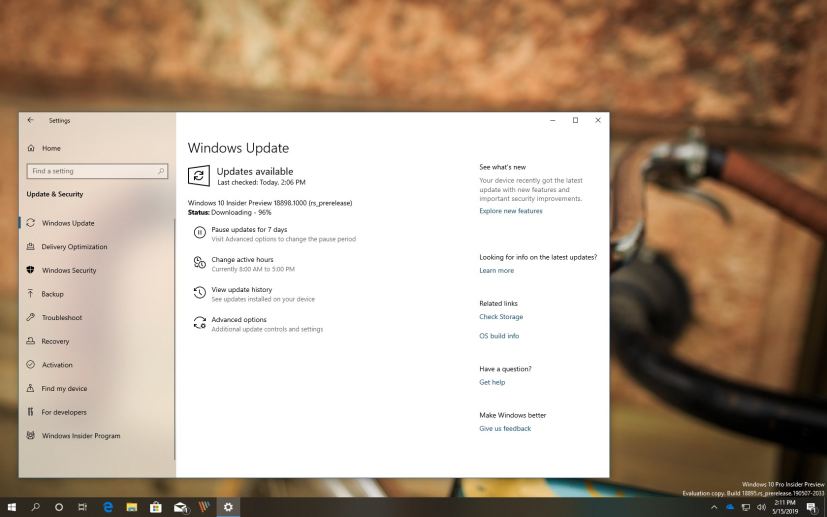The image size is (827, 517).
Task: Click Last checked Today 2:06 PM text
Action: [x=261, y=183]
